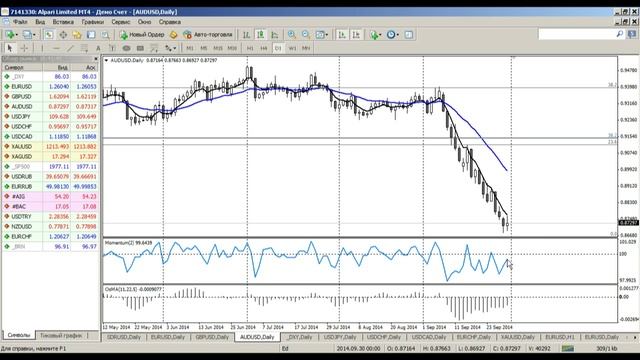Switch timeframe to W1
This screenshot has height=360, width=640.
[x=292, y=48]
